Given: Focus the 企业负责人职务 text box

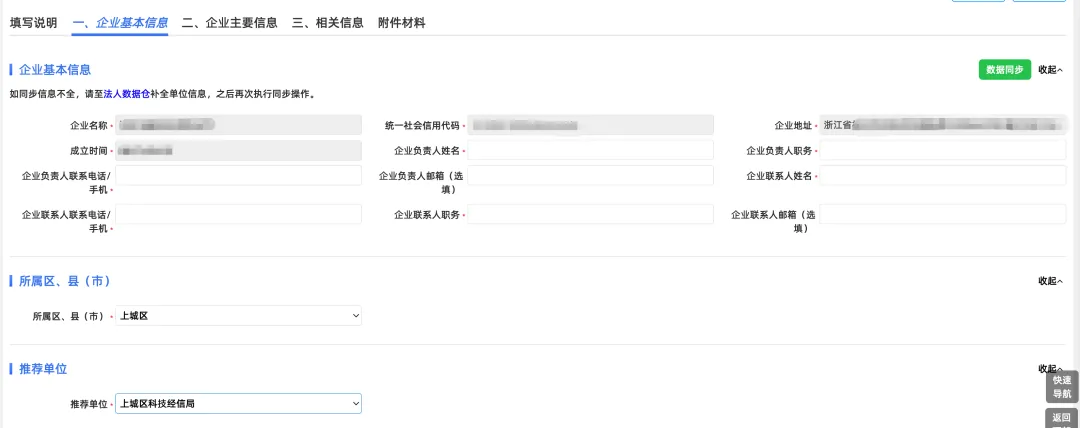Looking at the screenshot, I should 942,150.
